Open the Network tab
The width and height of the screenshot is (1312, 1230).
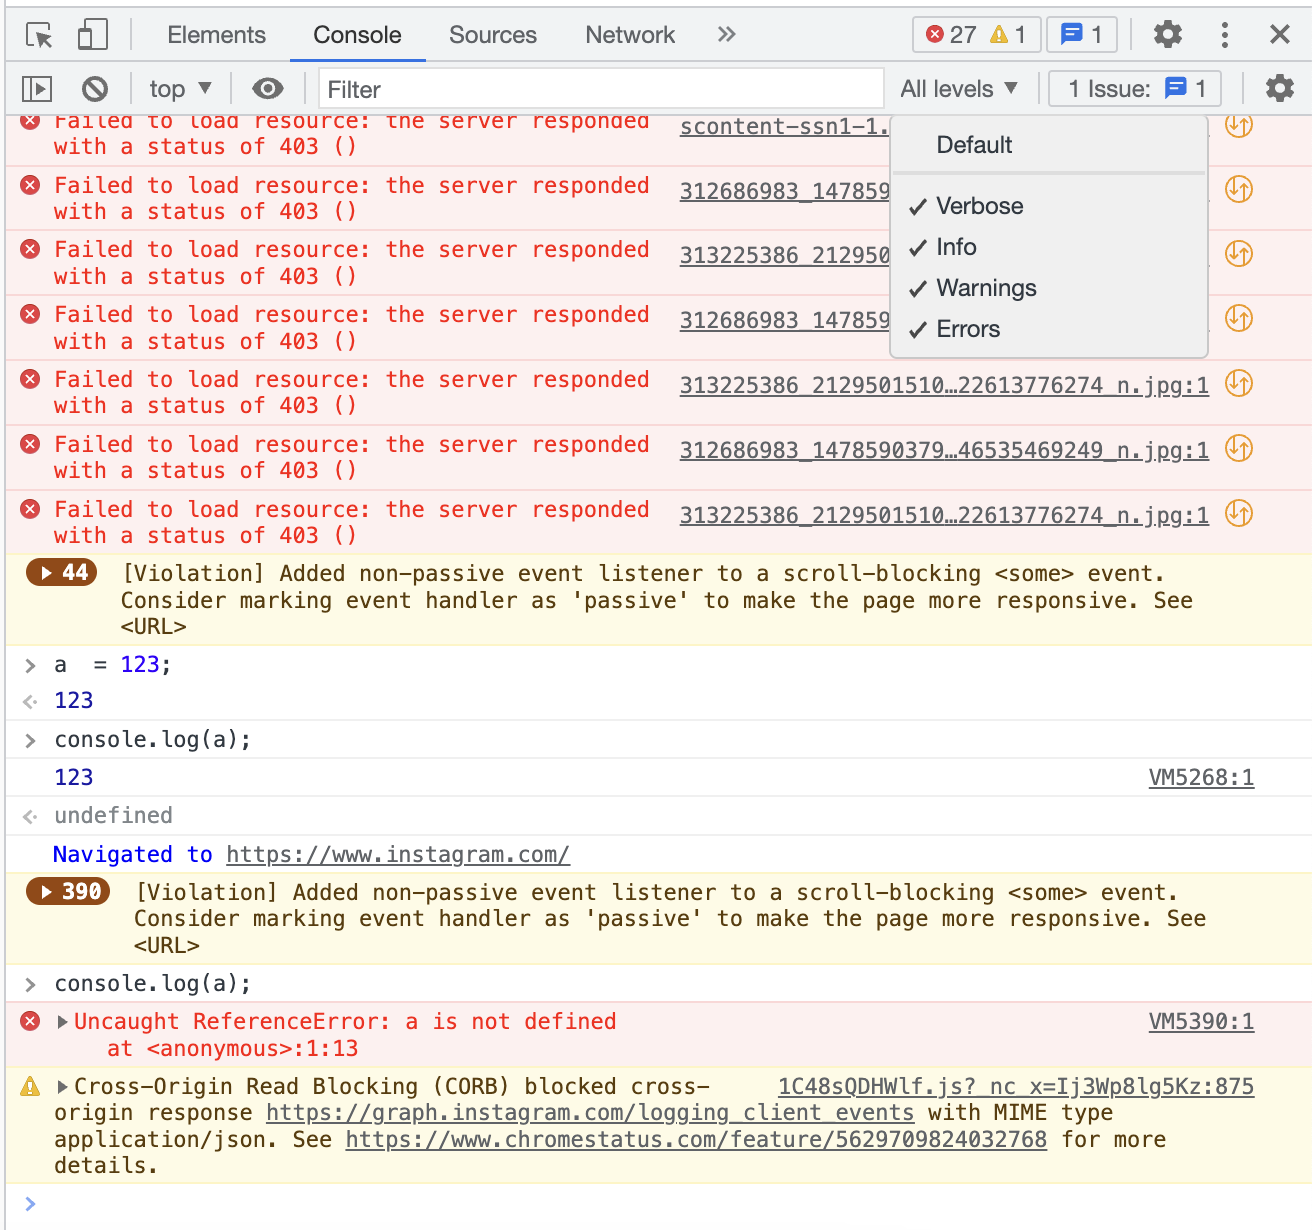point(630,35)
